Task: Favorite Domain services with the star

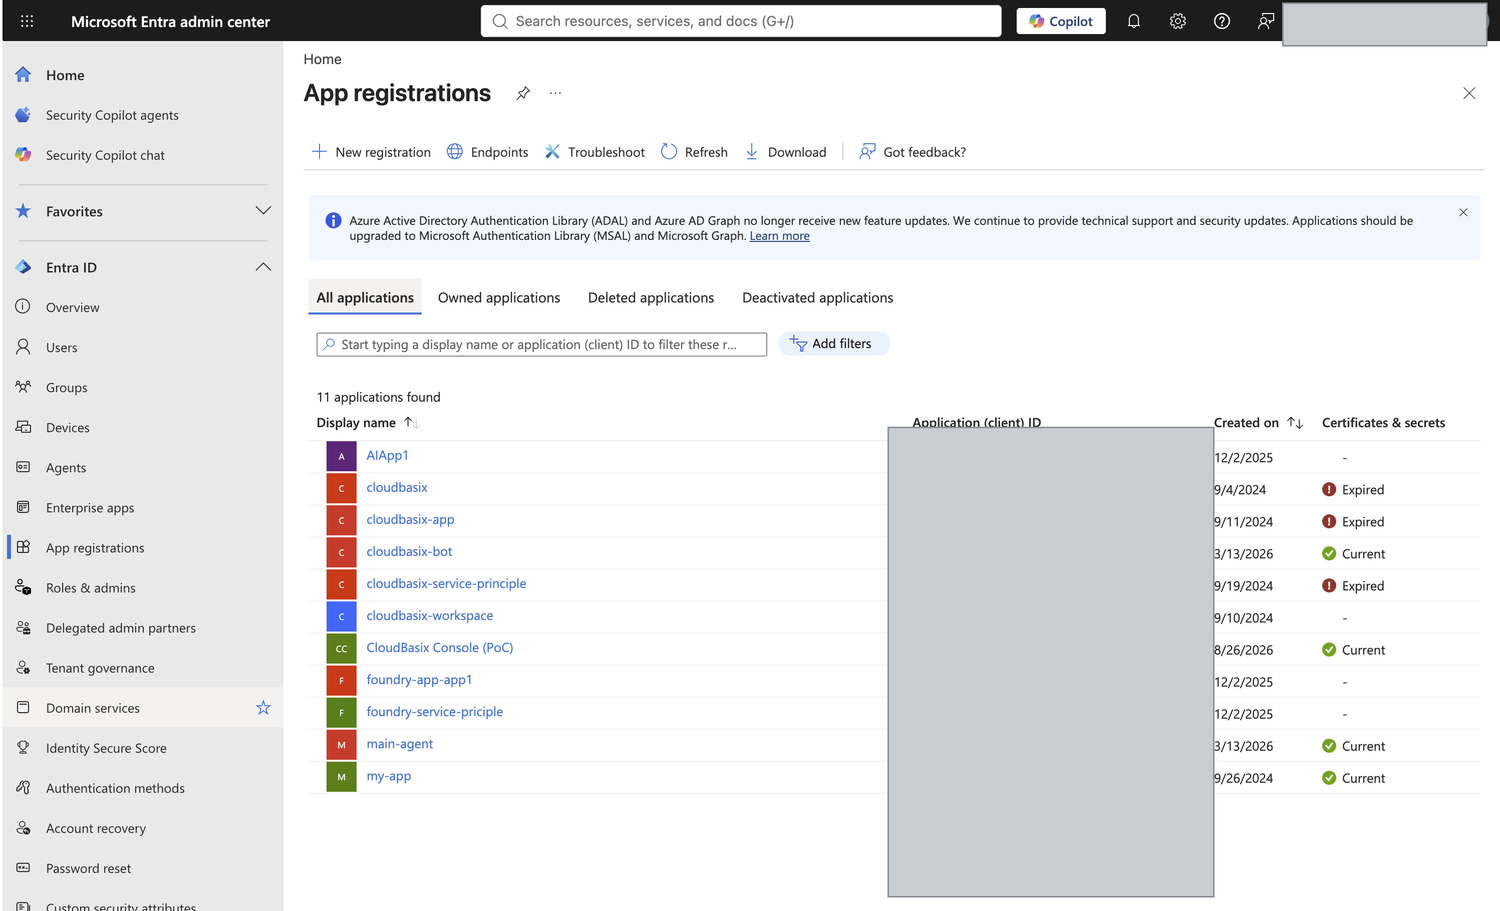Action: (x=263, y=708)
